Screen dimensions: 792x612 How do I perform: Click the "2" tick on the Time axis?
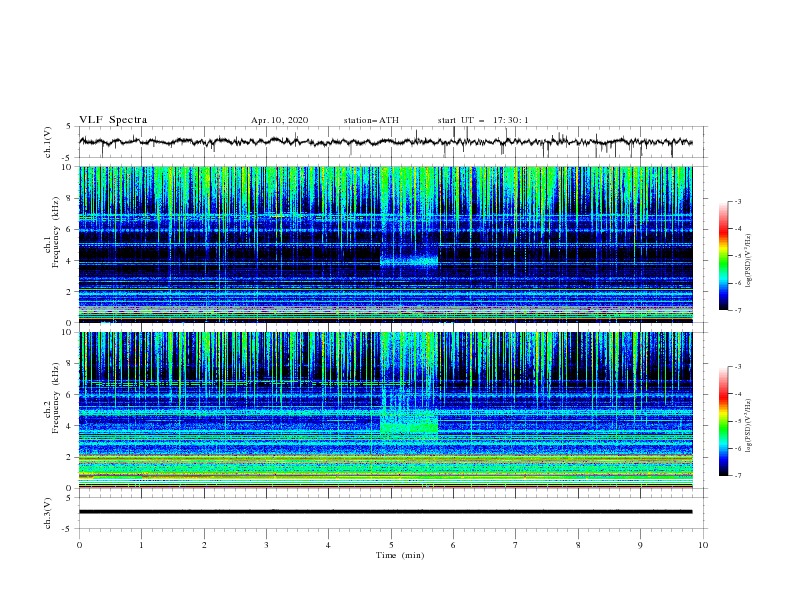coord(204,545)
